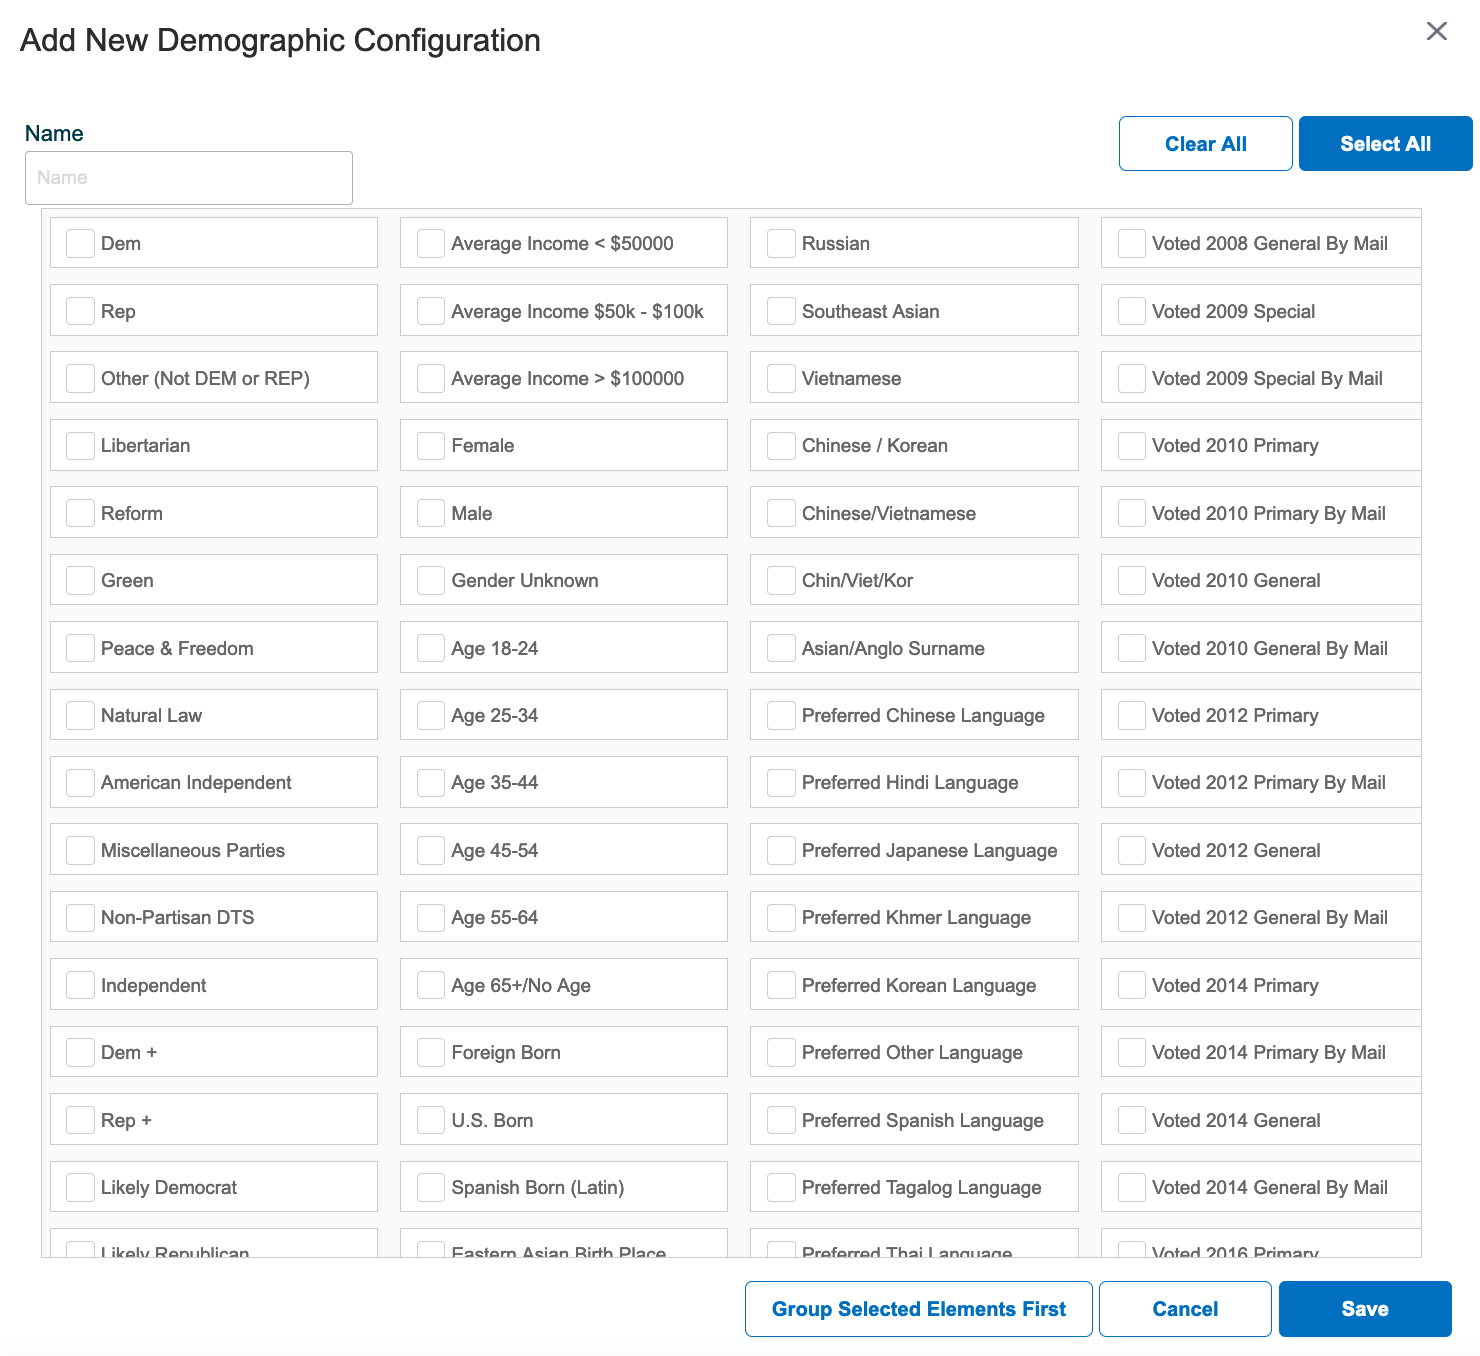Close the Add New Demographic Configuration dialog

click(1437, 31)
